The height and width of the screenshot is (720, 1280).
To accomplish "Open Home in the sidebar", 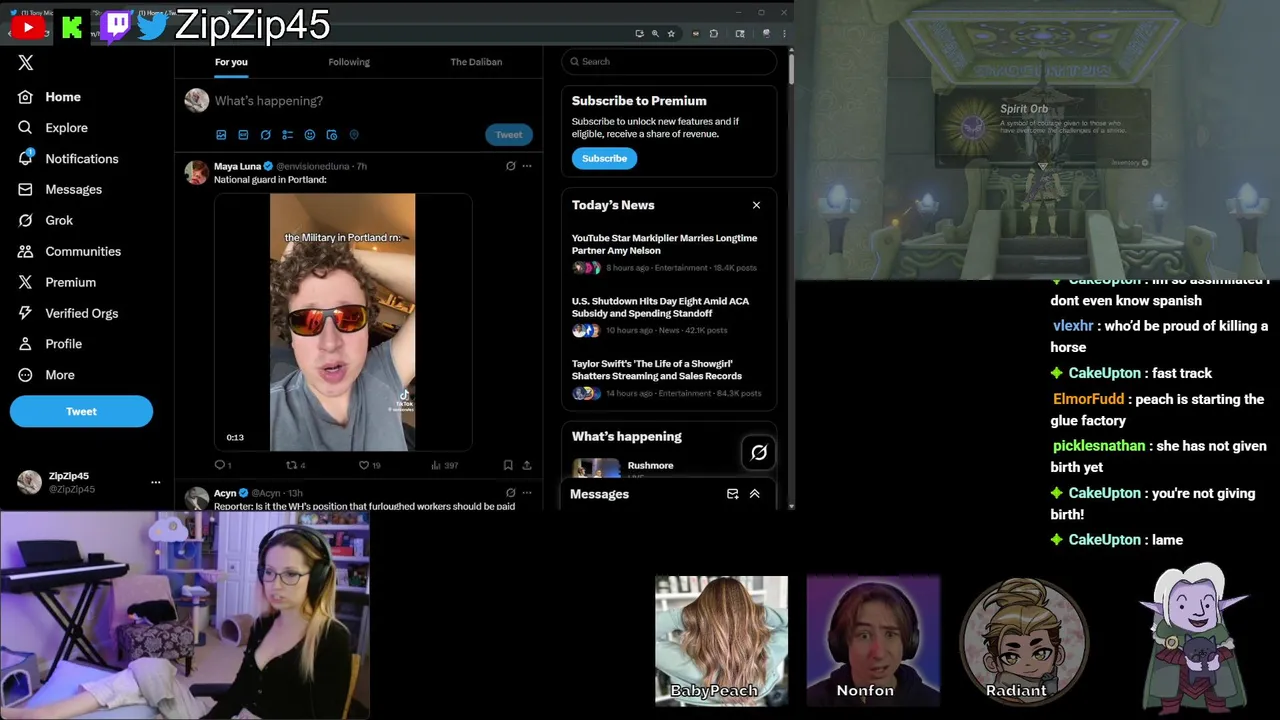I will [x=50, y=97].
